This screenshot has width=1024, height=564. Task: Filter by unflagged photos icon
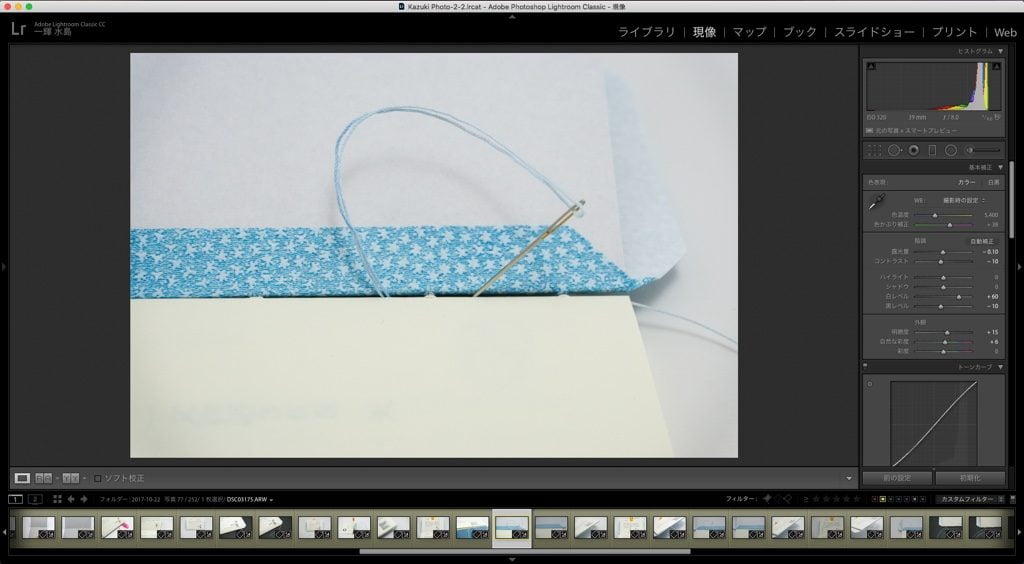[x=777, y=499]
